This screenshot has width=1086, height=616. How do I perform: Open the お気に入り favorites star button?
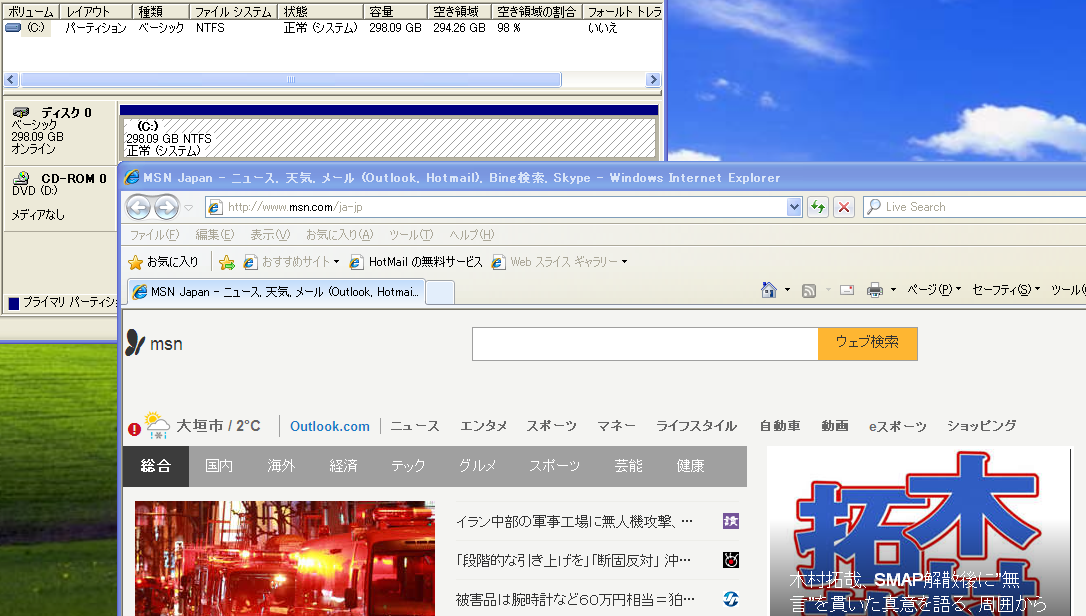point(163,262)
